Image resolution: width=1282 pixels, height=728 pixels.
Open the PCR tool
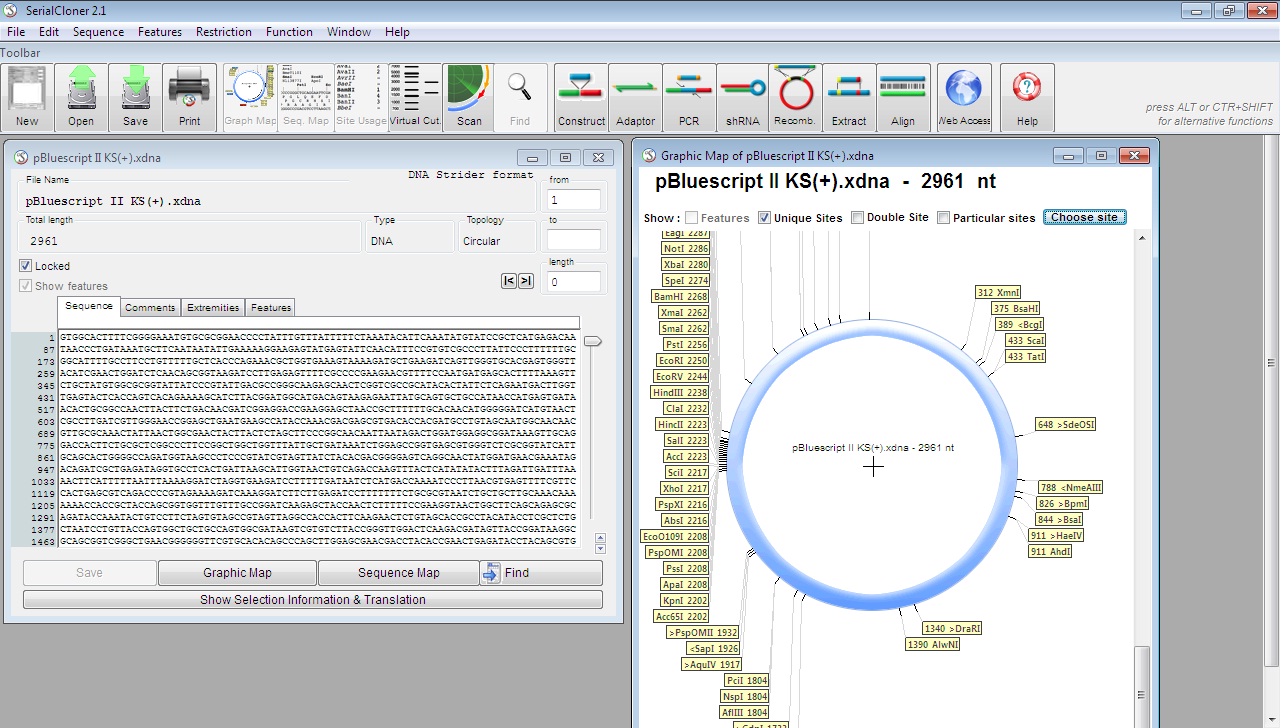point(689,97)
